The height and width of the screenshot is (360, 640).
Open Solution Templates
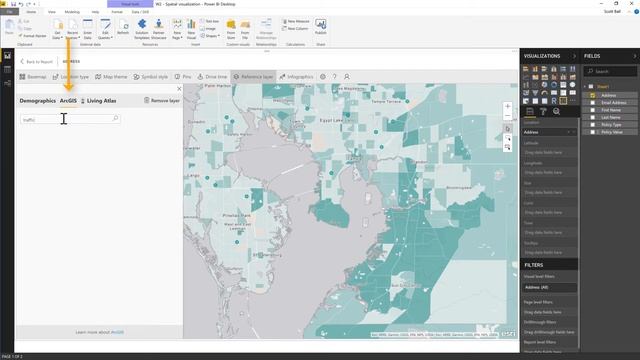click(x=142, y=29)
